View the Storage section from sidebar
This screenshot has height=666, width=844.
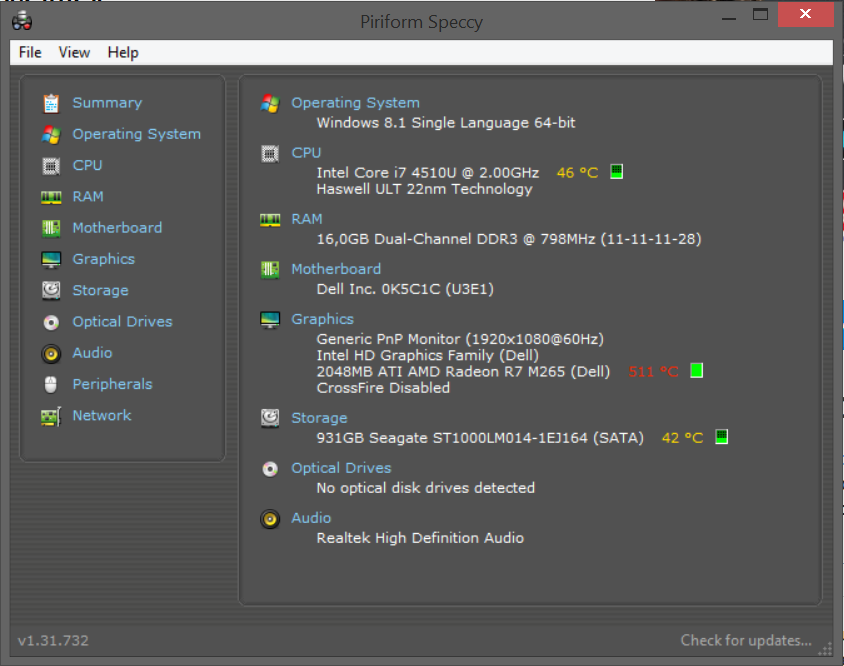point(101,290)
